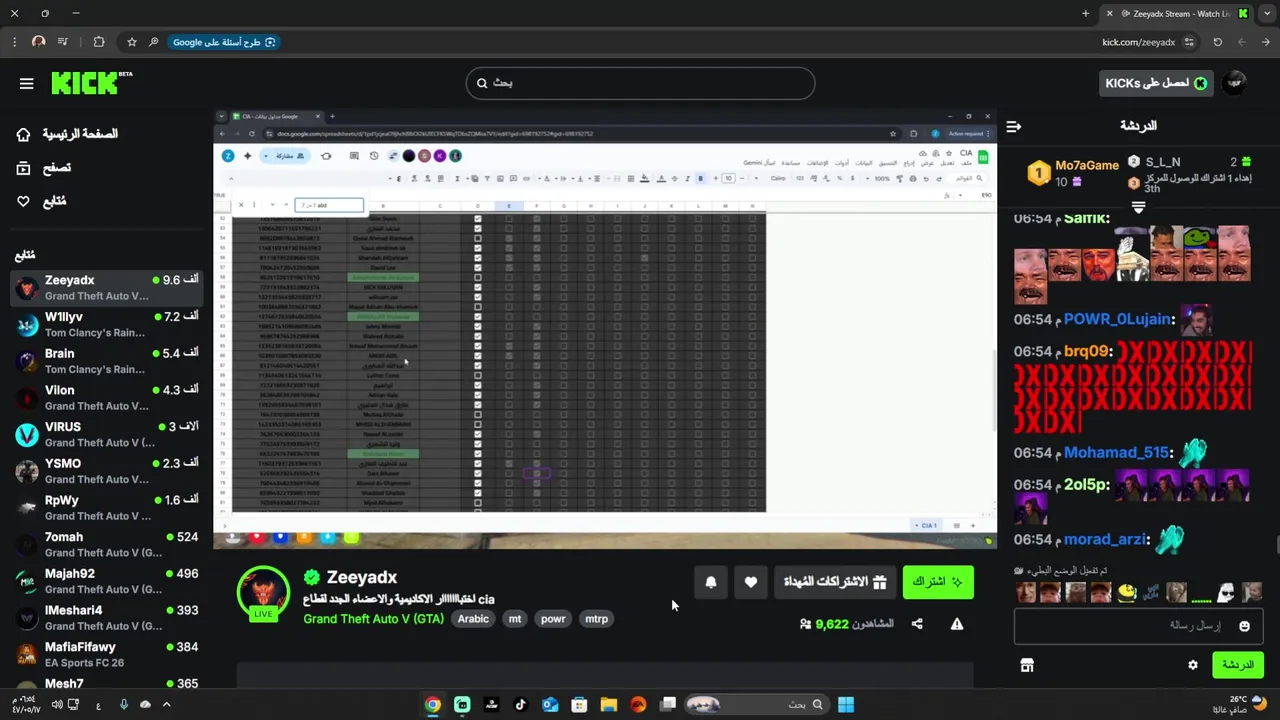The width and height of the screenshot is (1280, 720).
Task: Collapse the chat panel
Action: [x=1013, y=126]
